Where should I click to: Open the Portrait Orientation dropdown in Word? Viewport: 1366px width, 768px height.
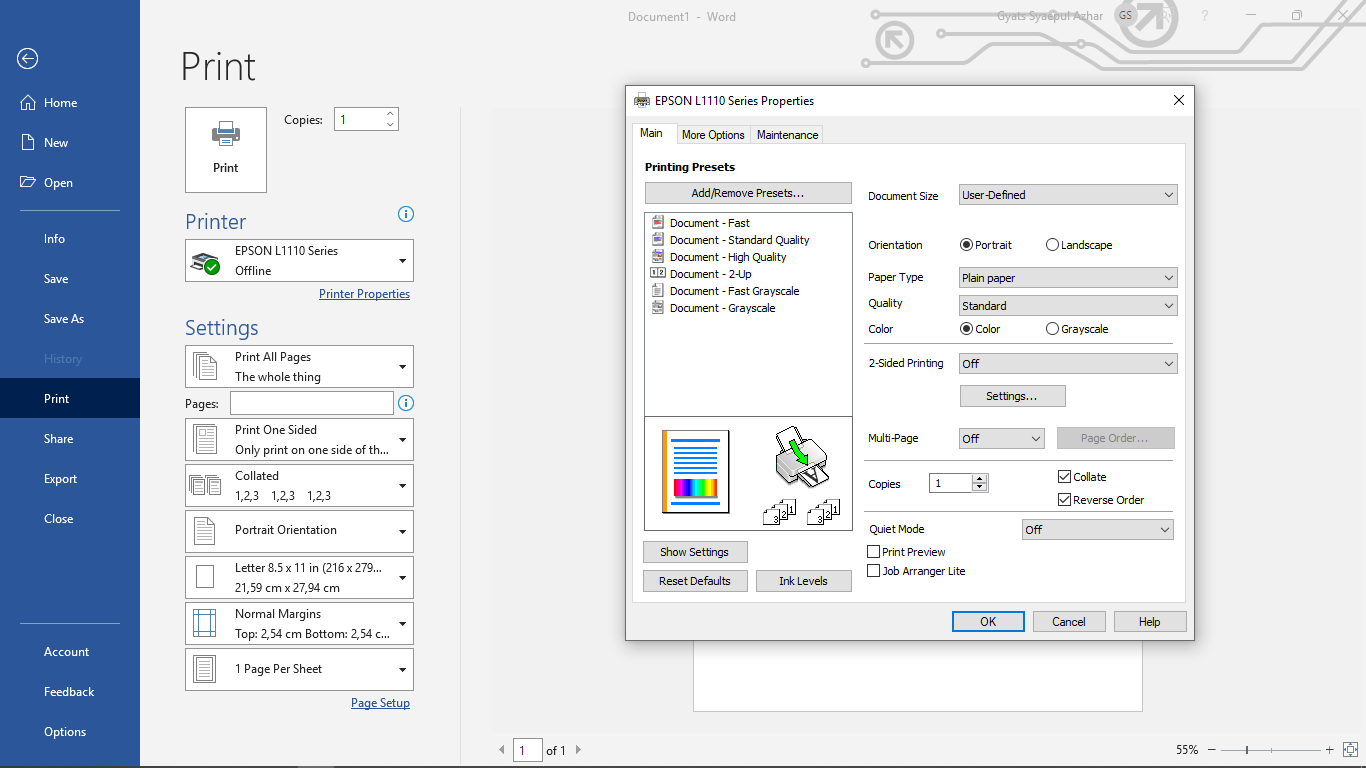coord(299,531)
